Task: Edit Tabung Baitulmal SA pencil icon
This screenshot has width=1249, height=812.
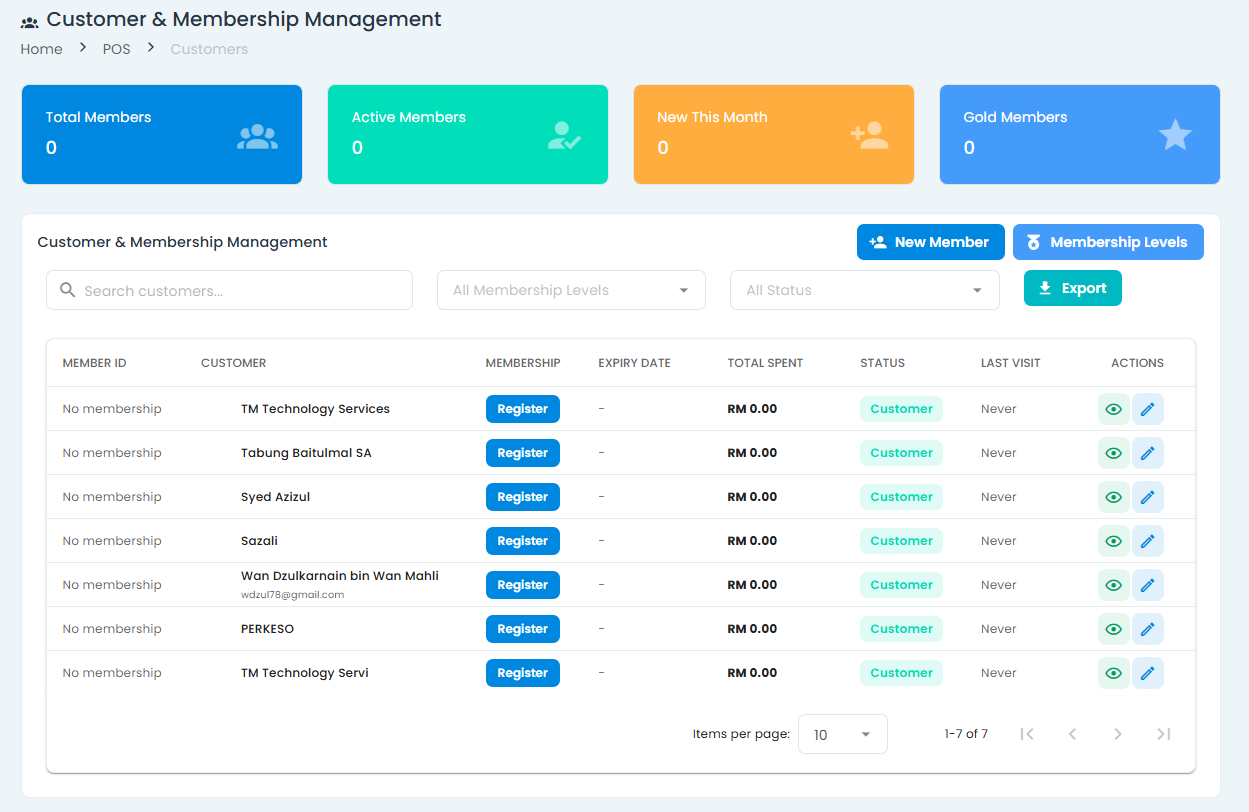Action: pyautogui.click(x=1147, y=453)
